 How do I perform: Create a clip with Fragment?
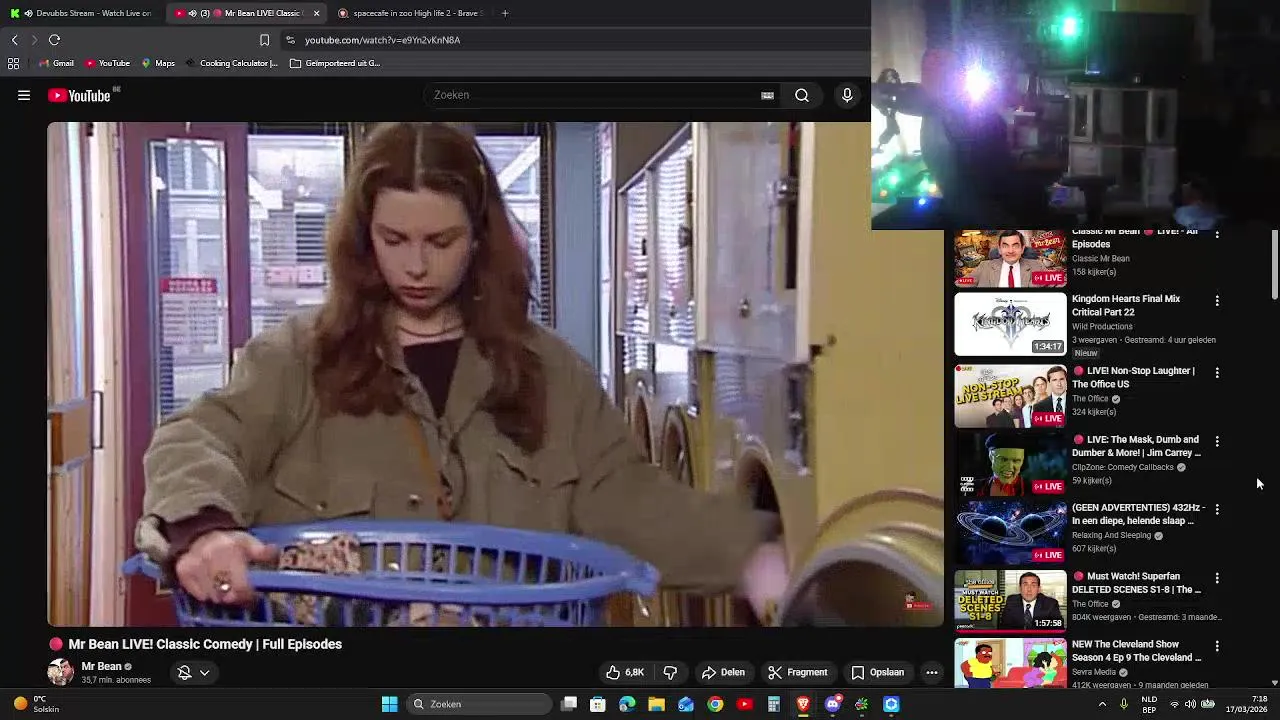[797, 672]
